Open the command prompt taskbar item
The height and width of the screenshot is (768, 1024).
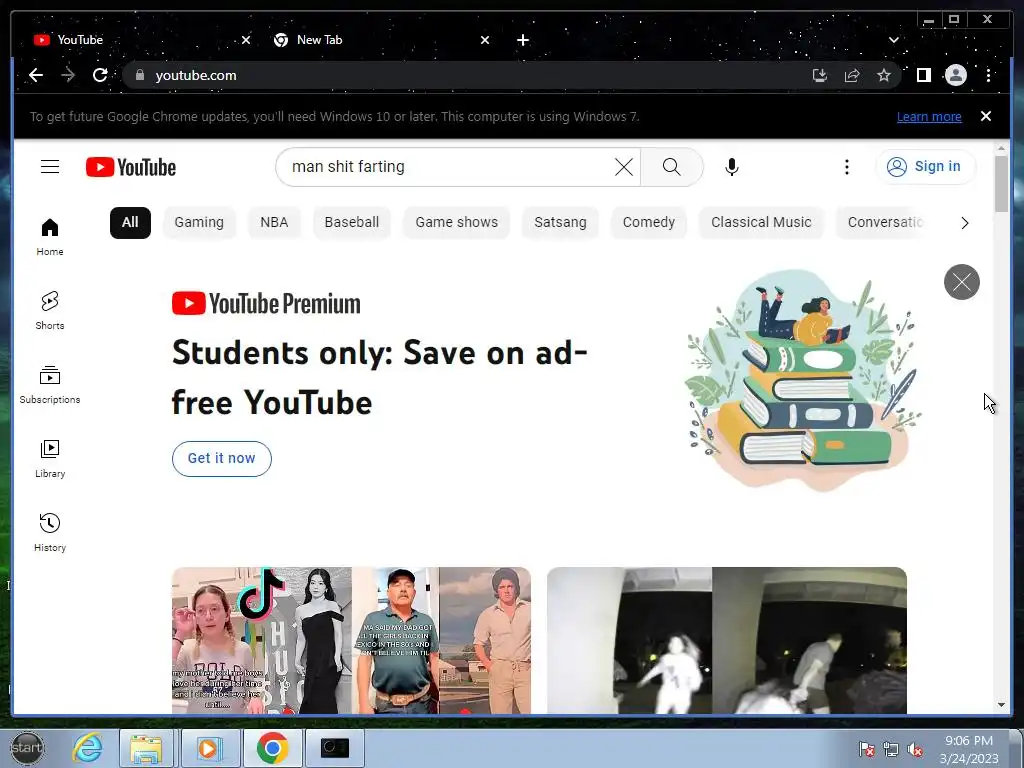tap(334, 748)
